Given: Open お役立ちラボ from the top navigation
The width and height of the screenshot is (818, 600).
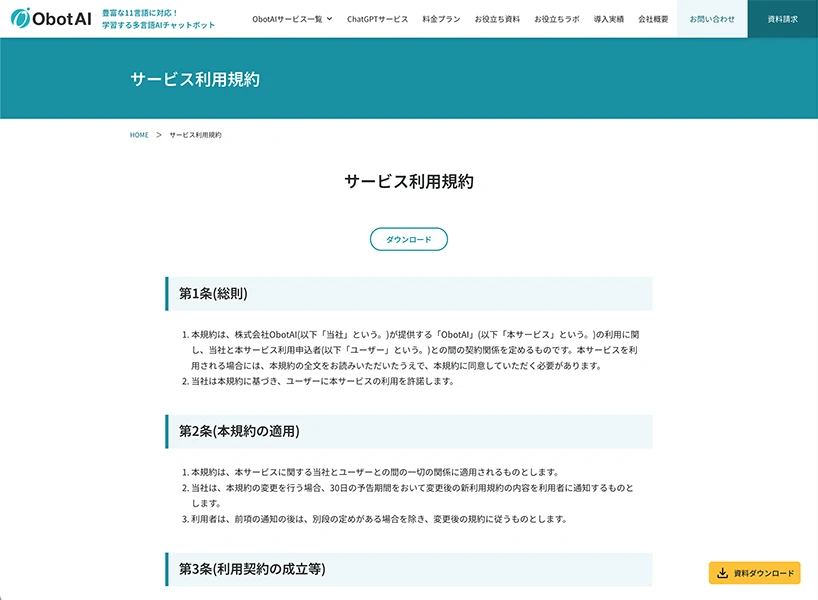Looking at the screenshot, I should (x=557, y=19).
